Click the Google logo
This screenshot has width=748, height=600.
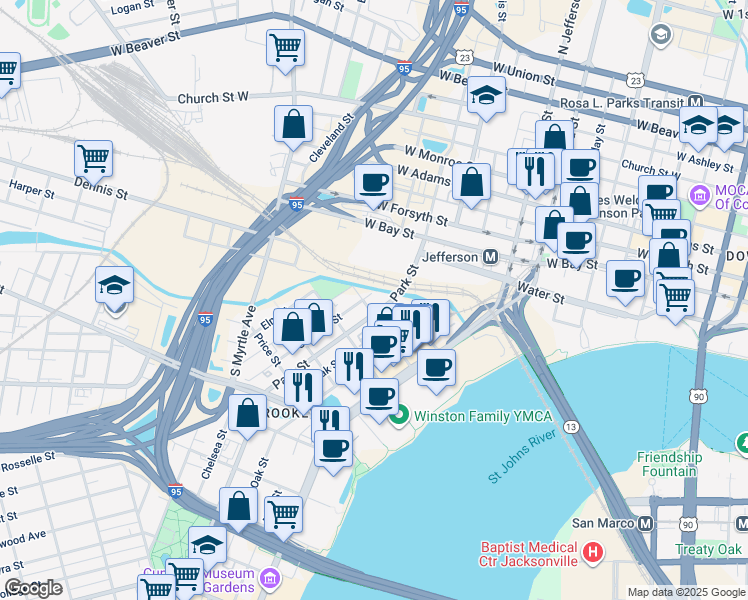coord(33,587)
